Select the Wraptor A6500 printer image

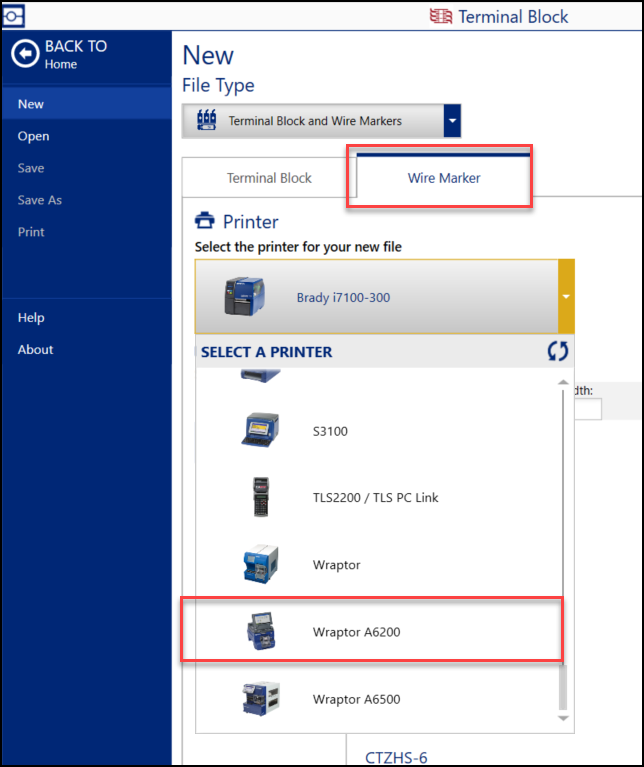coord(261,699)
